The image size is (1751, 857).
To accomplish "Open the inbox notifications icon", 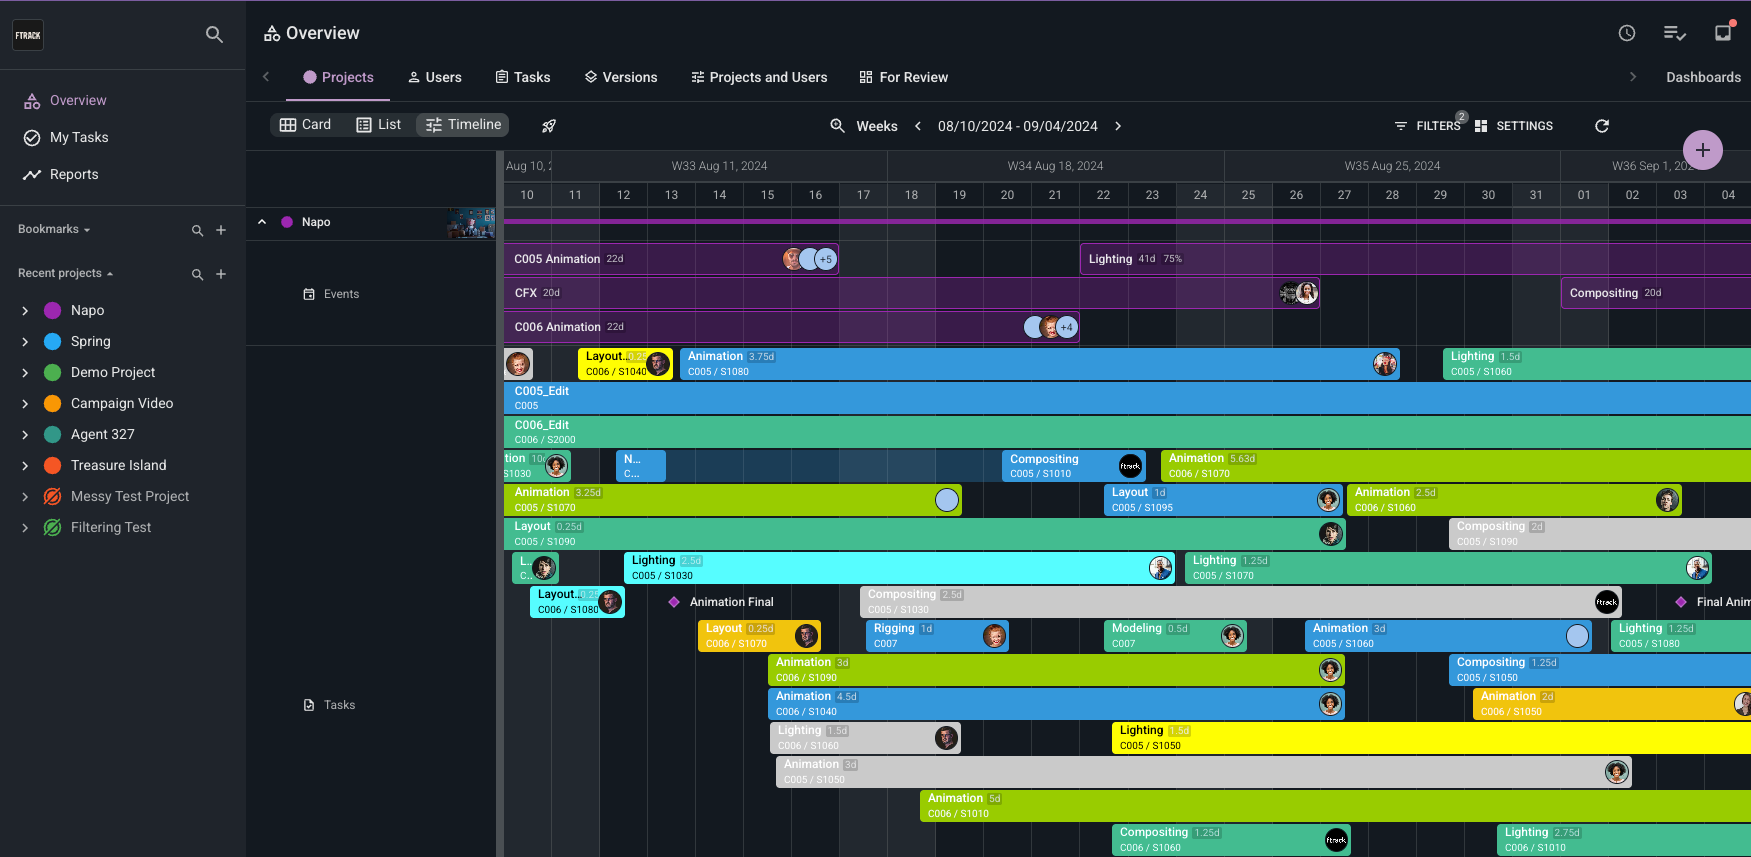I will [1723, 32].
